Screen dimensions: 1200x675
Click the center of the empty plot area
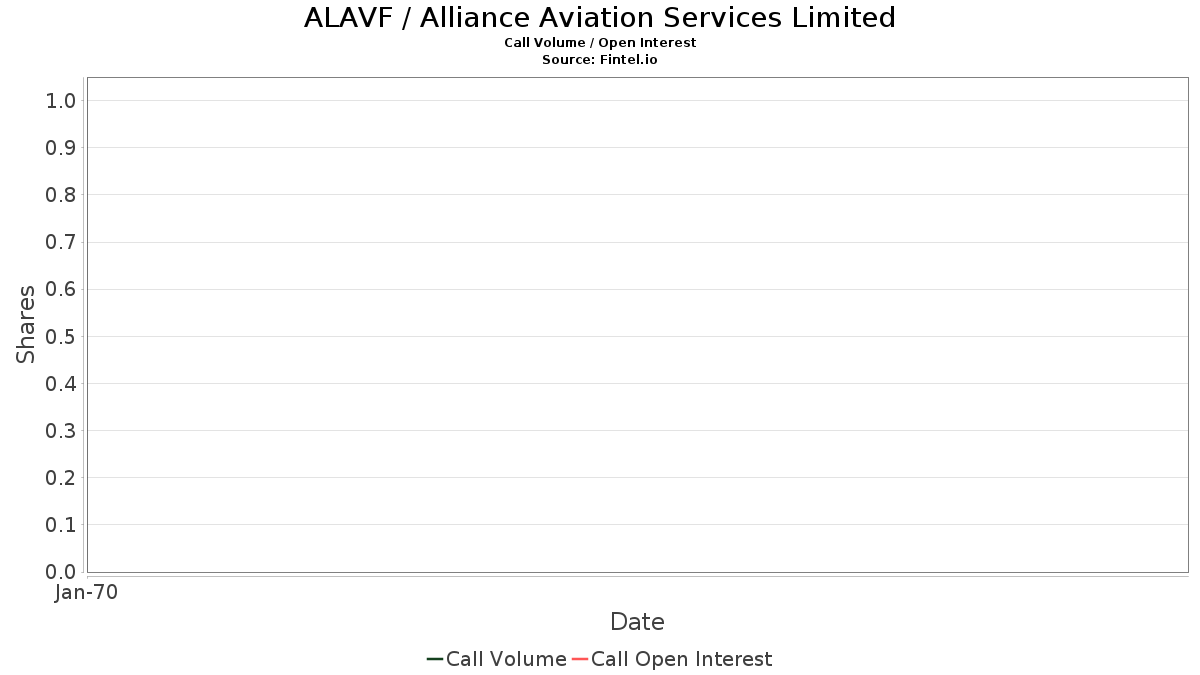pos(637,325)
